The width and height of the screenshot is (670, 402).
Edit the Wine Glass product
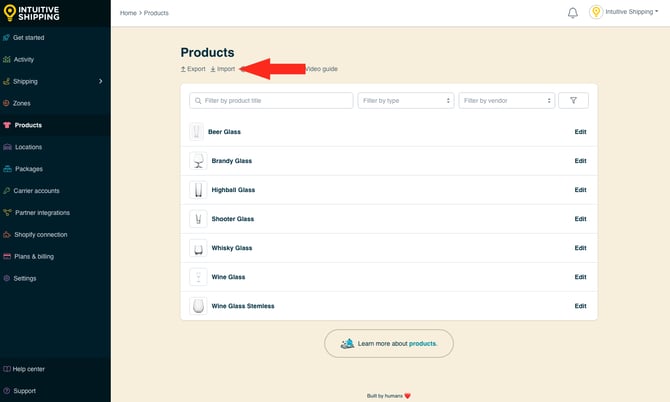click(x=580, y=277)
